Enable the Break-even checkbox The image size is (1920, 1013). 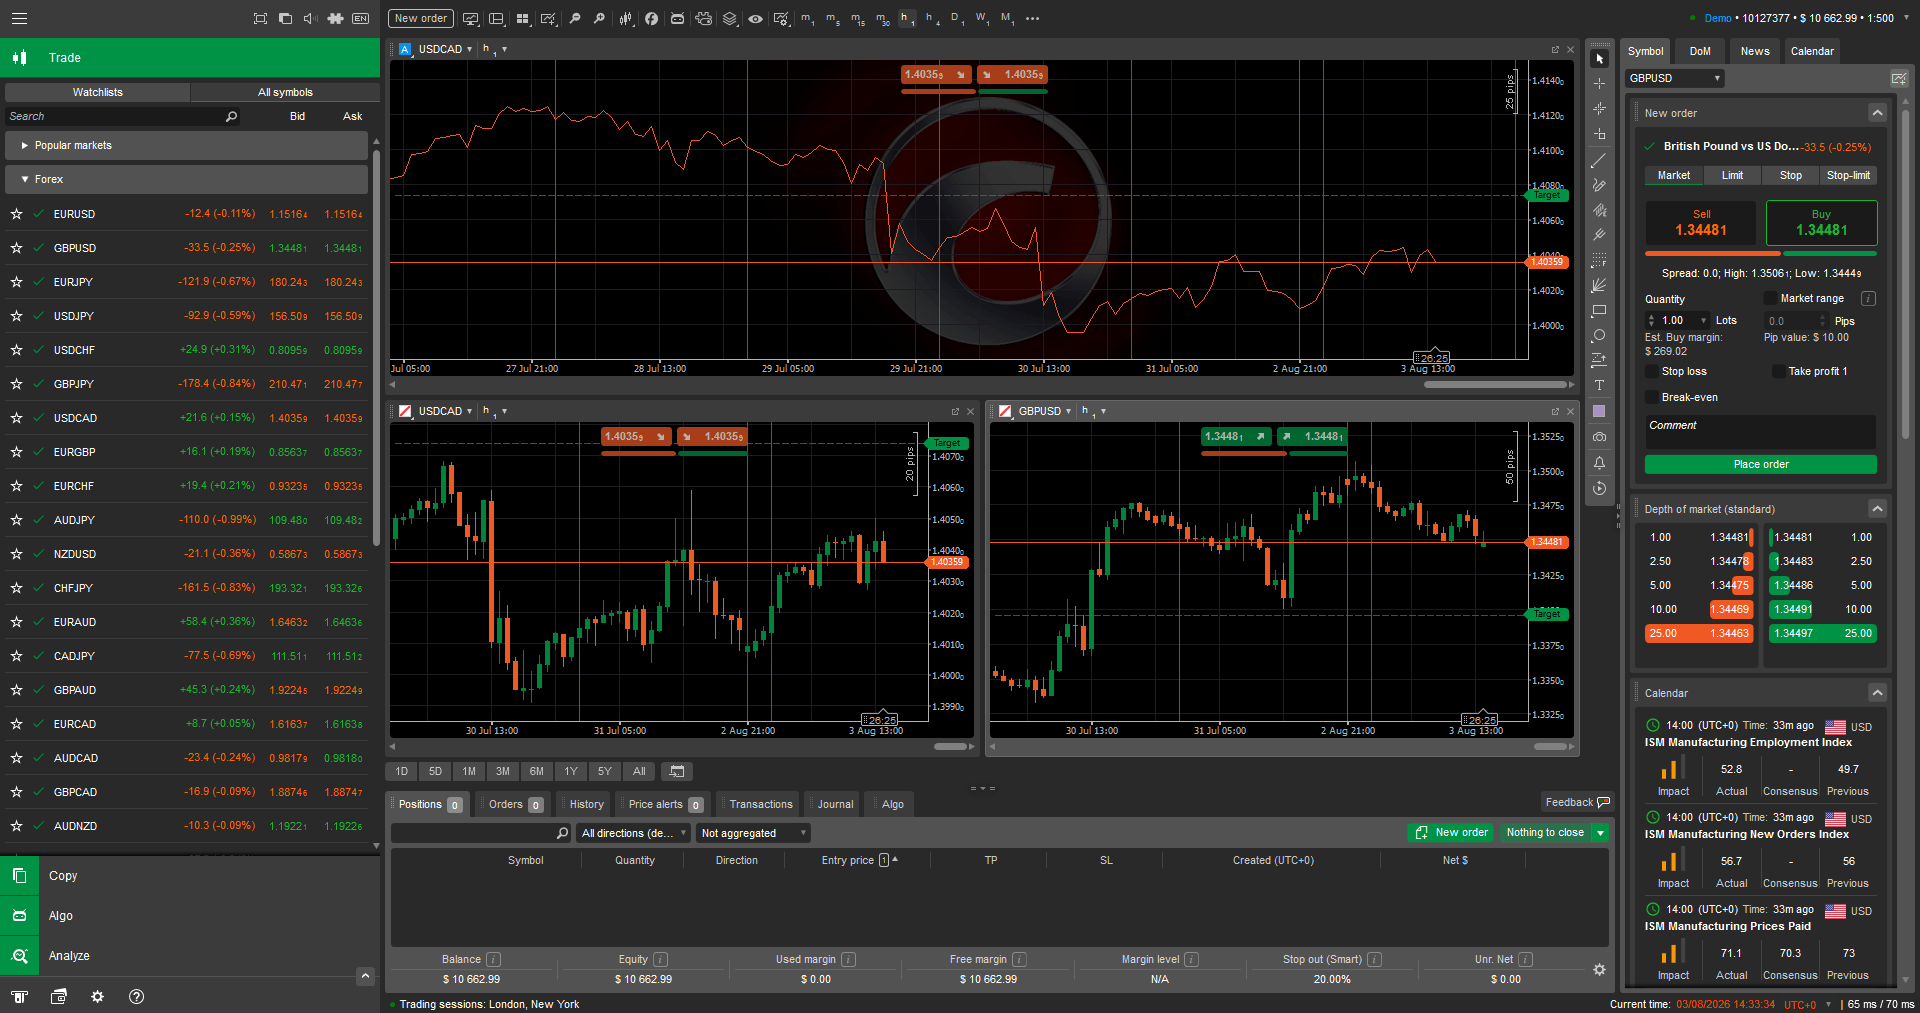1652,397
